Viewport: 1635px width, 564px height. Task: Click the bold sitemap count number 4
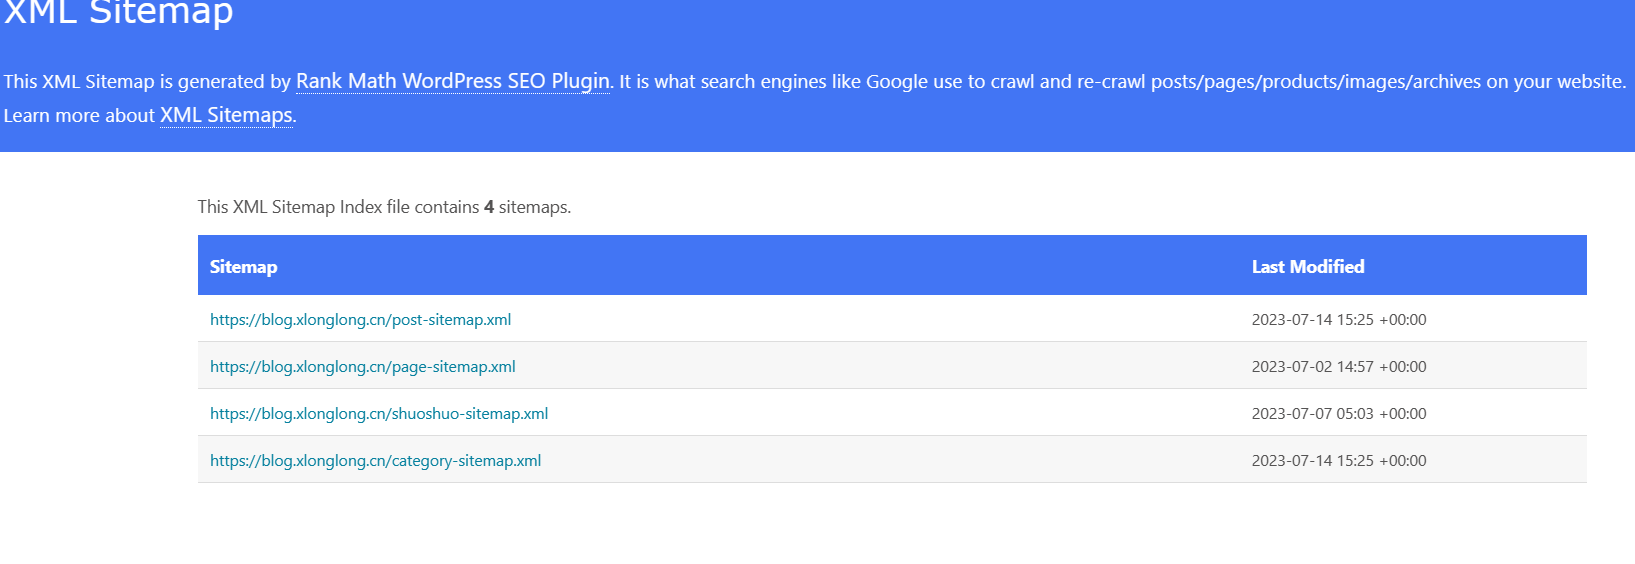tap(489, 207)
